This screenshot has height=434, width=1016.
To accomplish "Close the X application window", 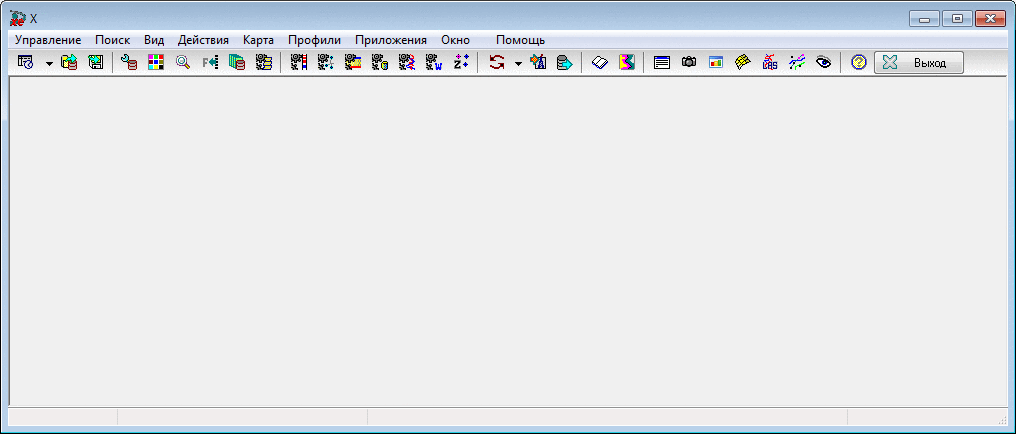I will [990, 19].
